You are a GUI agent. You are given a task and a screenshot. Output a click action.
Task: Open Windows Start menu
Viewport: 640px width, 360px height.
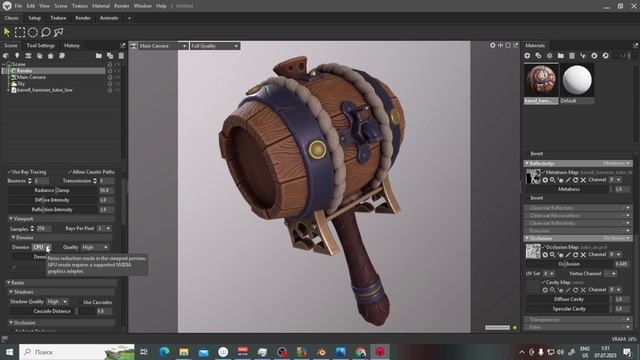tap(9, 352)
